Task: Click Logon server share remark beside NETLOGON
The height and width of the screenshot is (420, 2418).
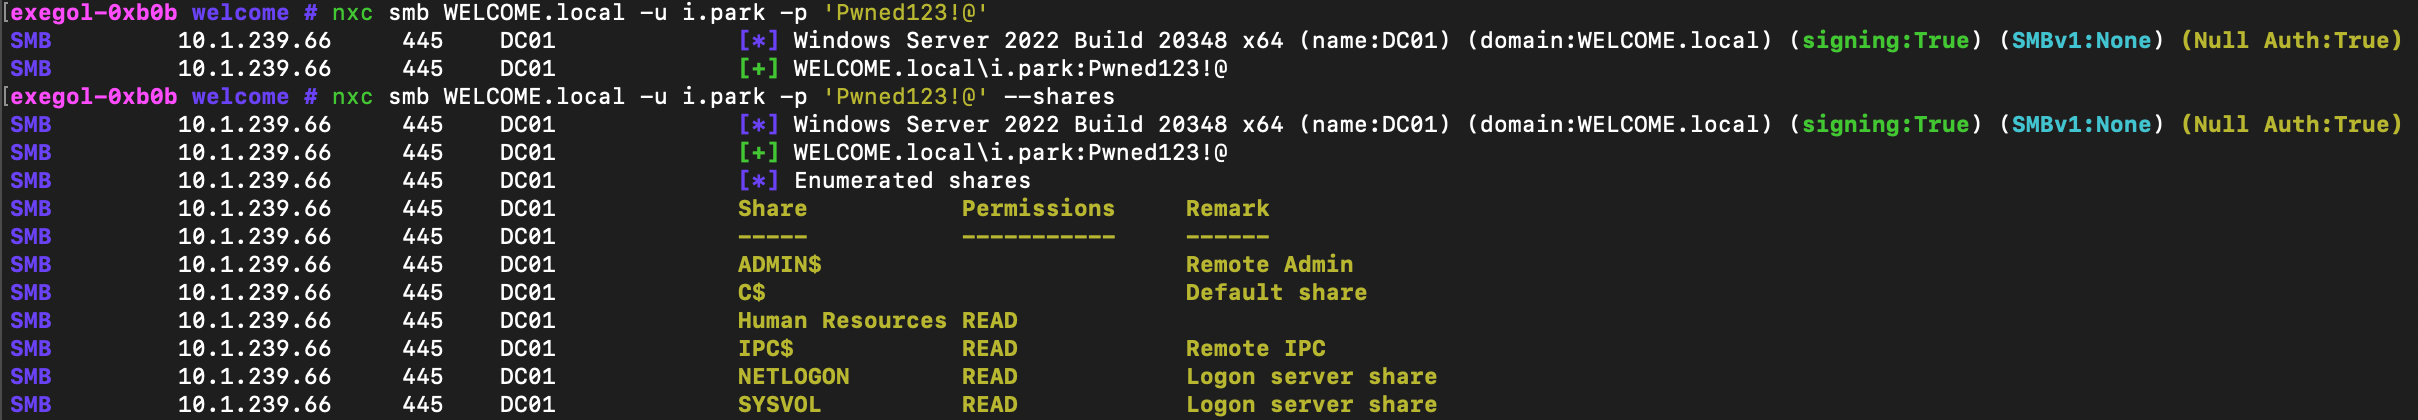Action: pos(1311,377)
